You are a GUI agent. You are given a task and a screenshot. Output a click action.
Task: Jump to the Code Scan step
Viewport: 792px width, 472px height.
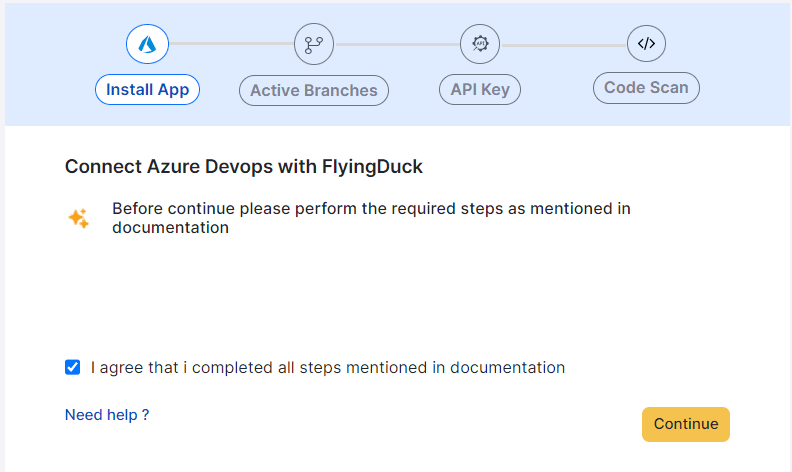tap(646, 88)
